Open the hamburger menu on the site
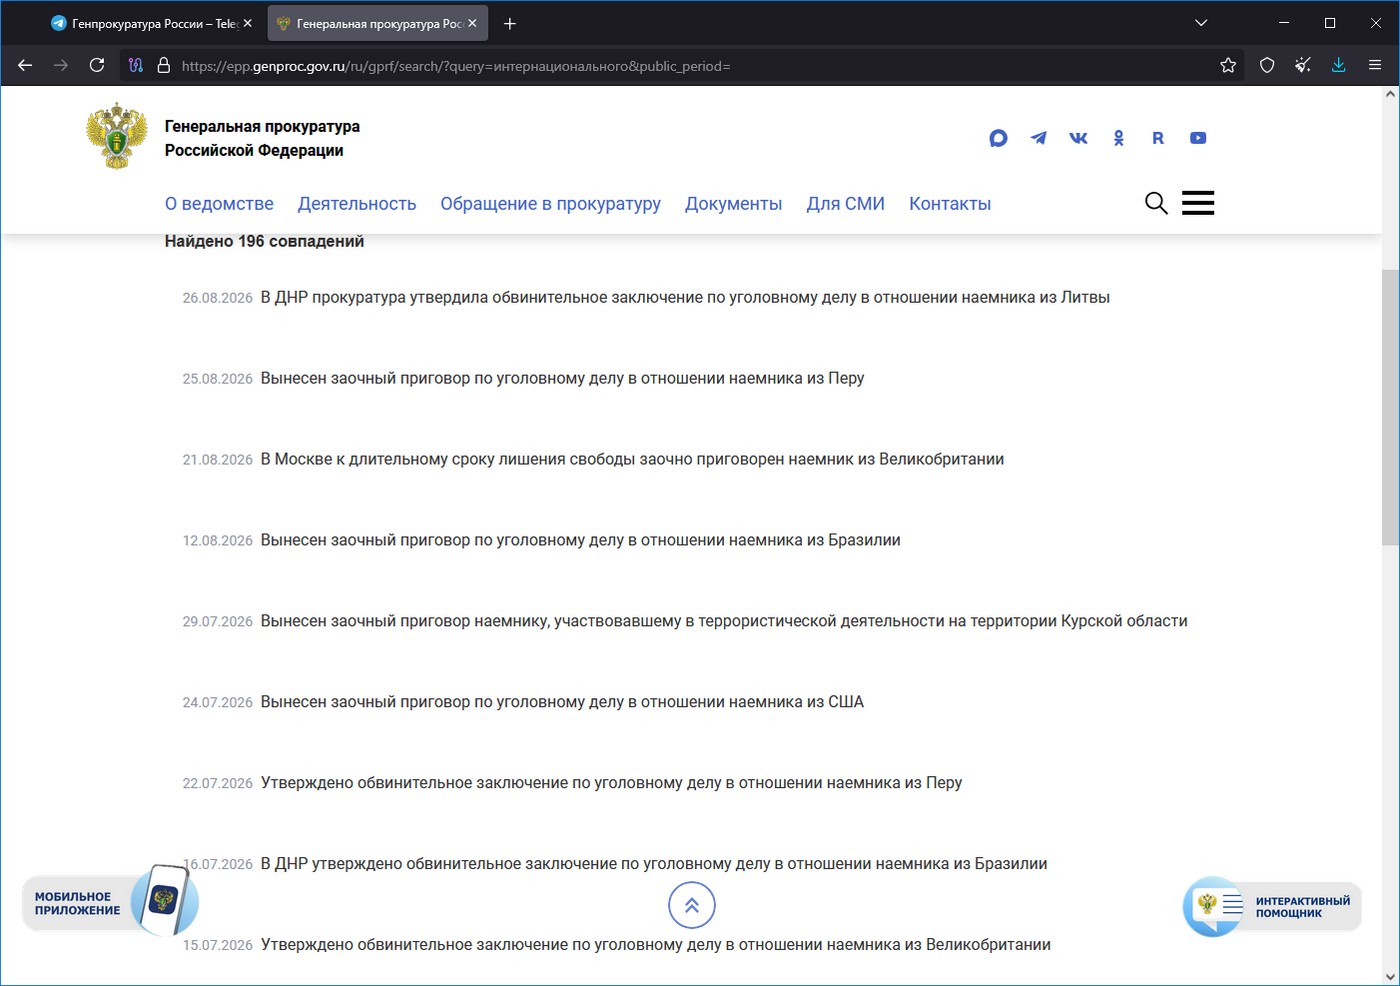 (1198, 203)
